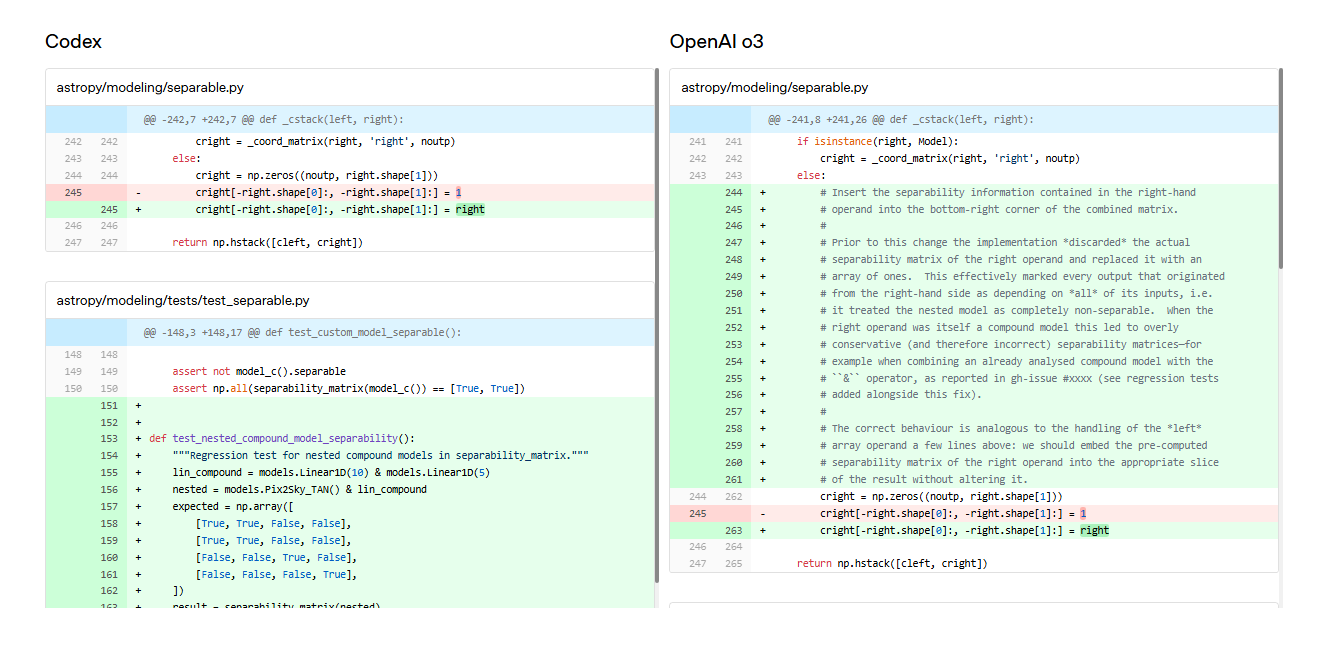Image resolution: width=1335 pixels, height=657 pixels.
Task: Open astropy/modeling/tests/test_separable.py file header
Action: (x=350, y=300)
